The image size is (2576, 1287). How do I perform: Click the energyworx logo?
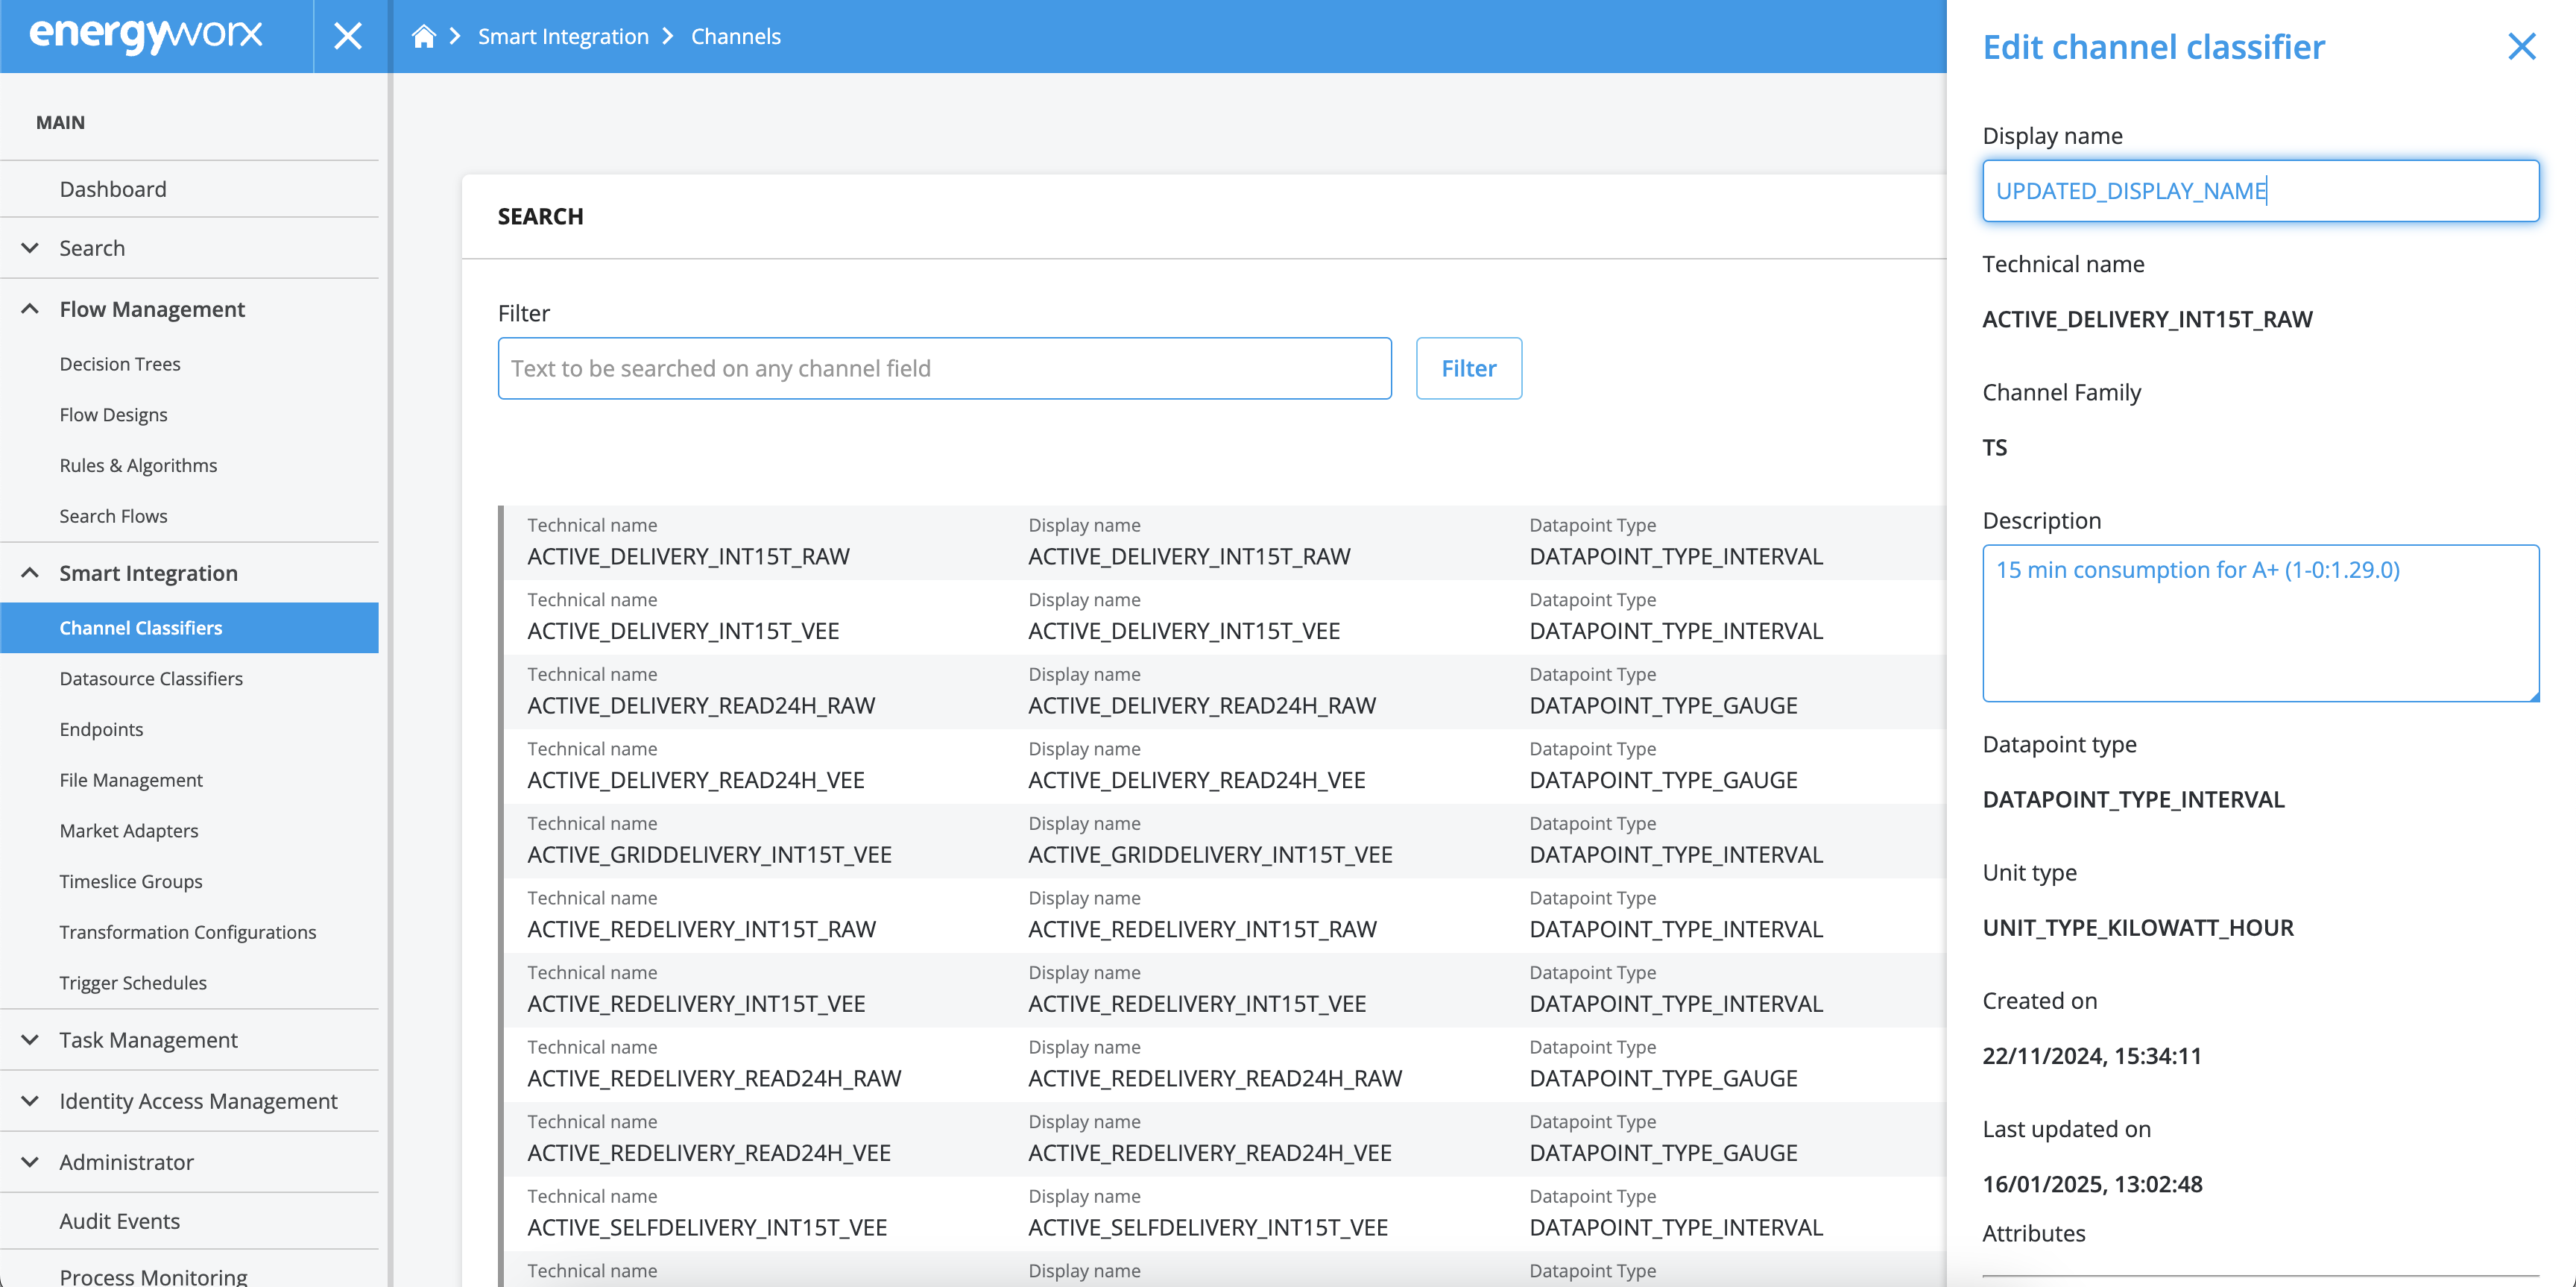[146, 35]
